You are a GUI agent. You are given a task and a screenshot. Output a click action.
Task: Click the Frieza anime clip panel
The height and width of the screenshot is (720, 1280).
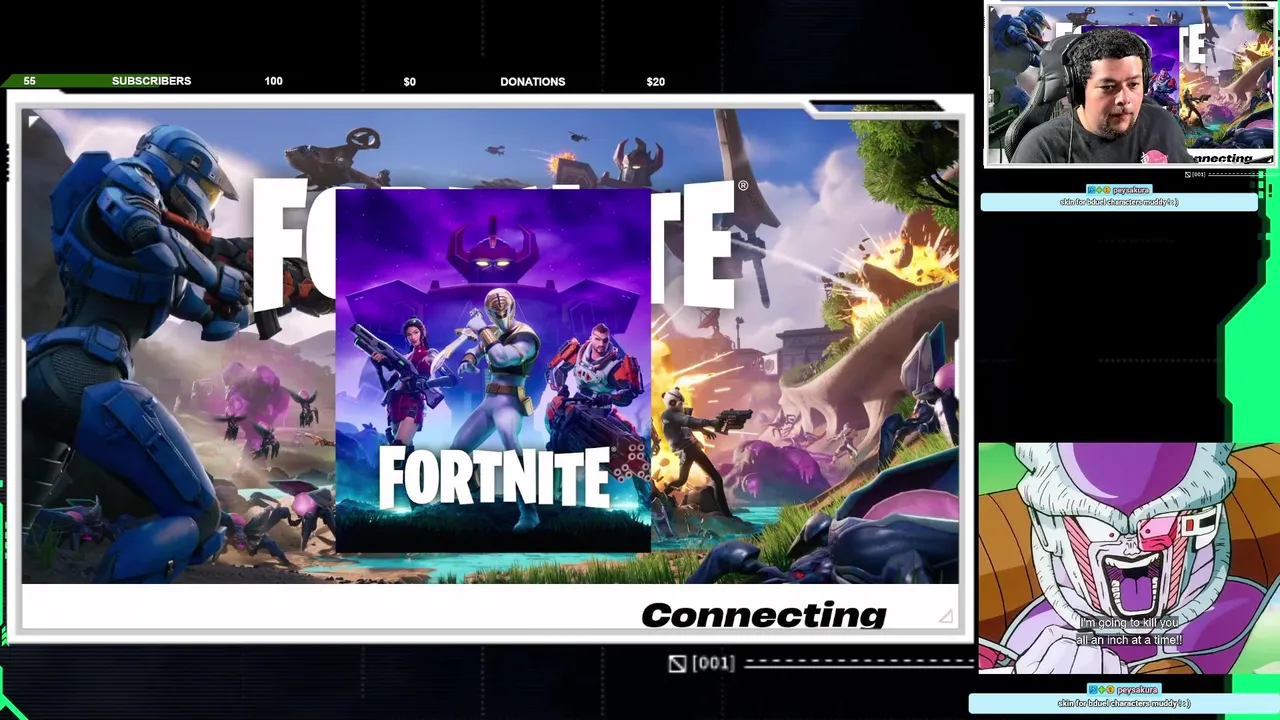tap(1129, 558)
